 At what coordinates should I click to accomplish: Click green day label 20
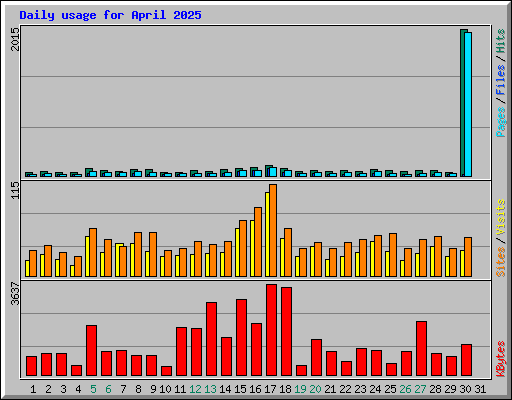[x=315, y=389]
